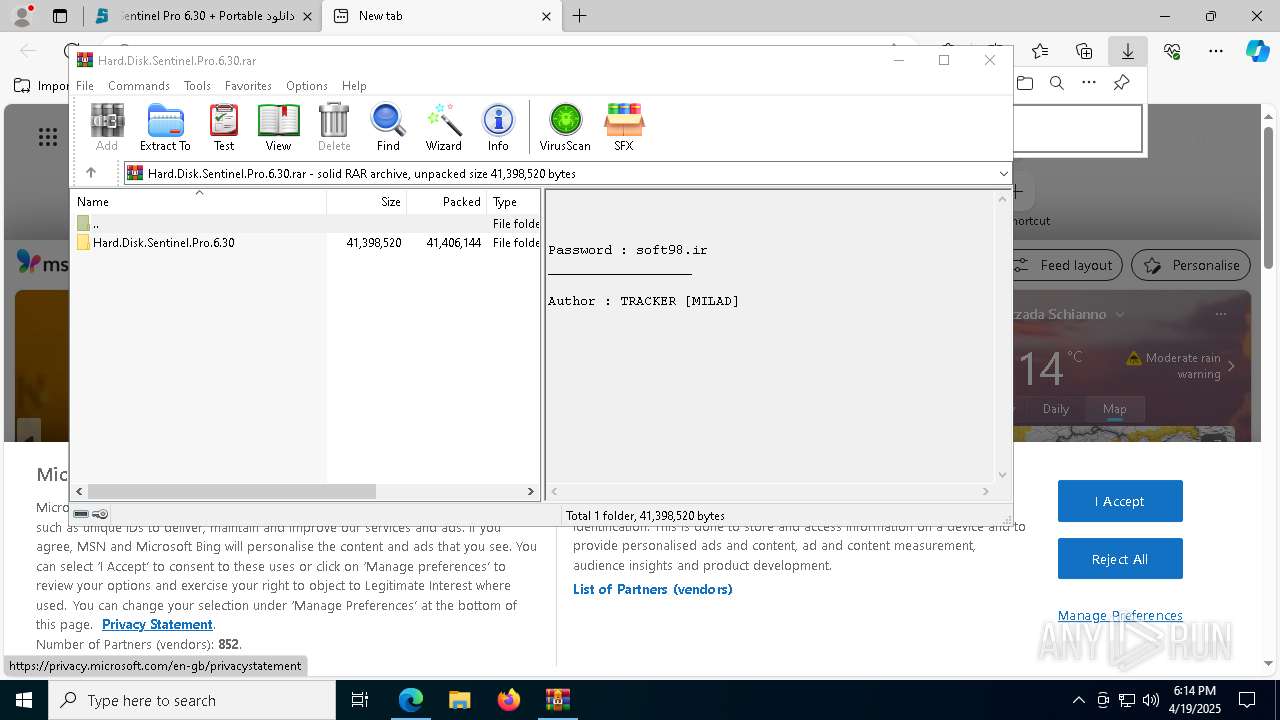Open Task View on taskbar
1280x720 pixels.
pyautogui.click(x=360, y=700)
